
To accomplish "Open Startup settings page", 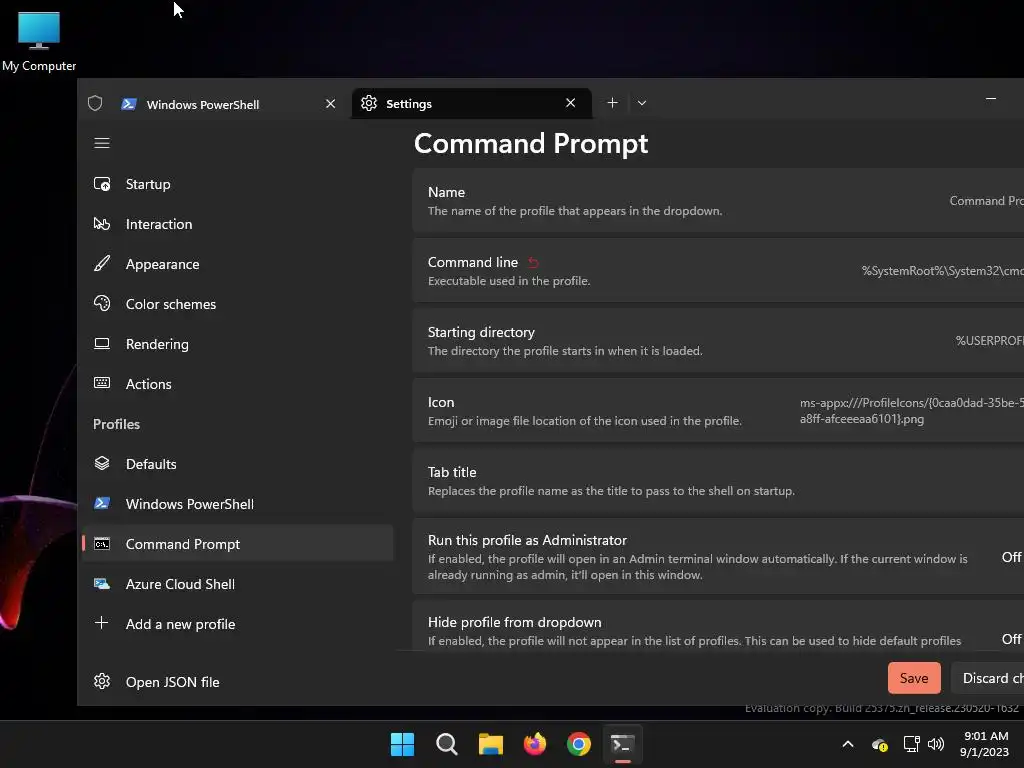I will 238,184.
